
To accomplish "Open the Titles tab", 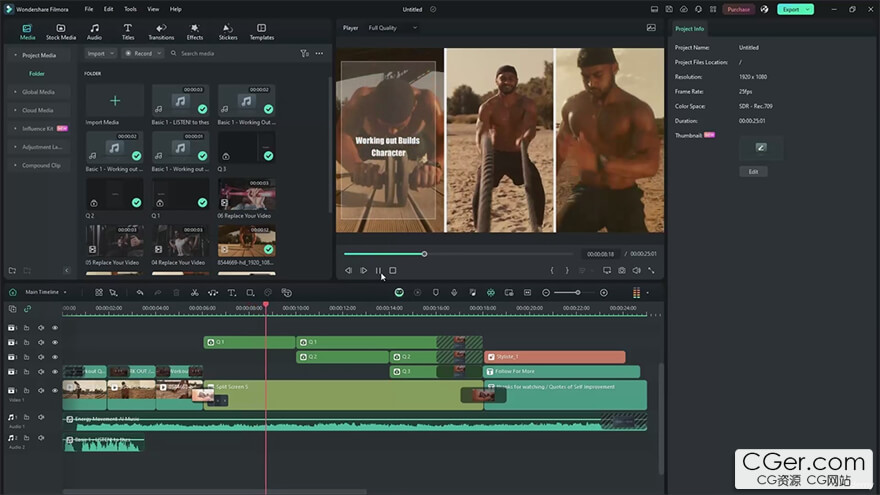I will [x=128, y=32].
